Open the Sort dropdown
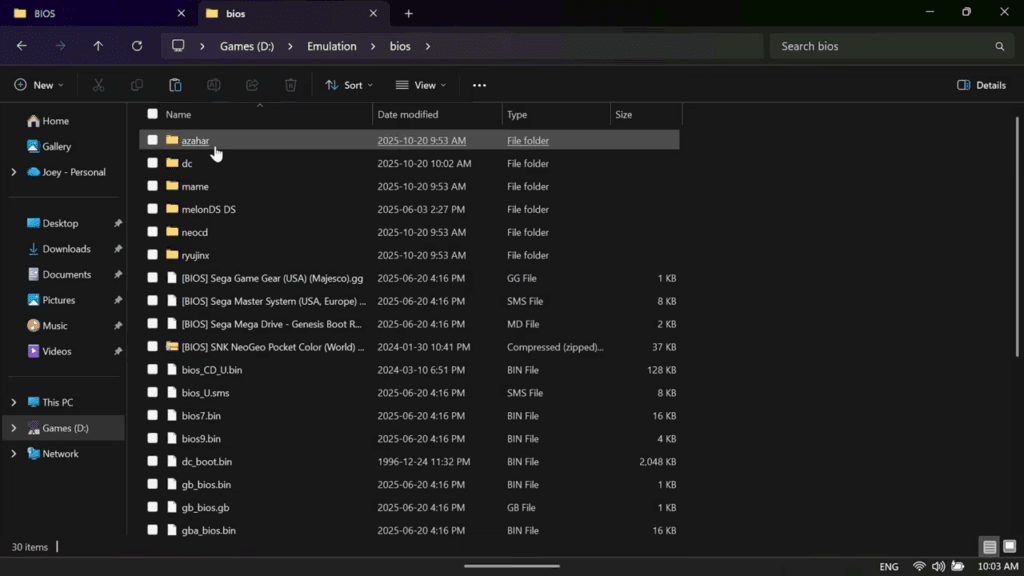 click(348, 85)
